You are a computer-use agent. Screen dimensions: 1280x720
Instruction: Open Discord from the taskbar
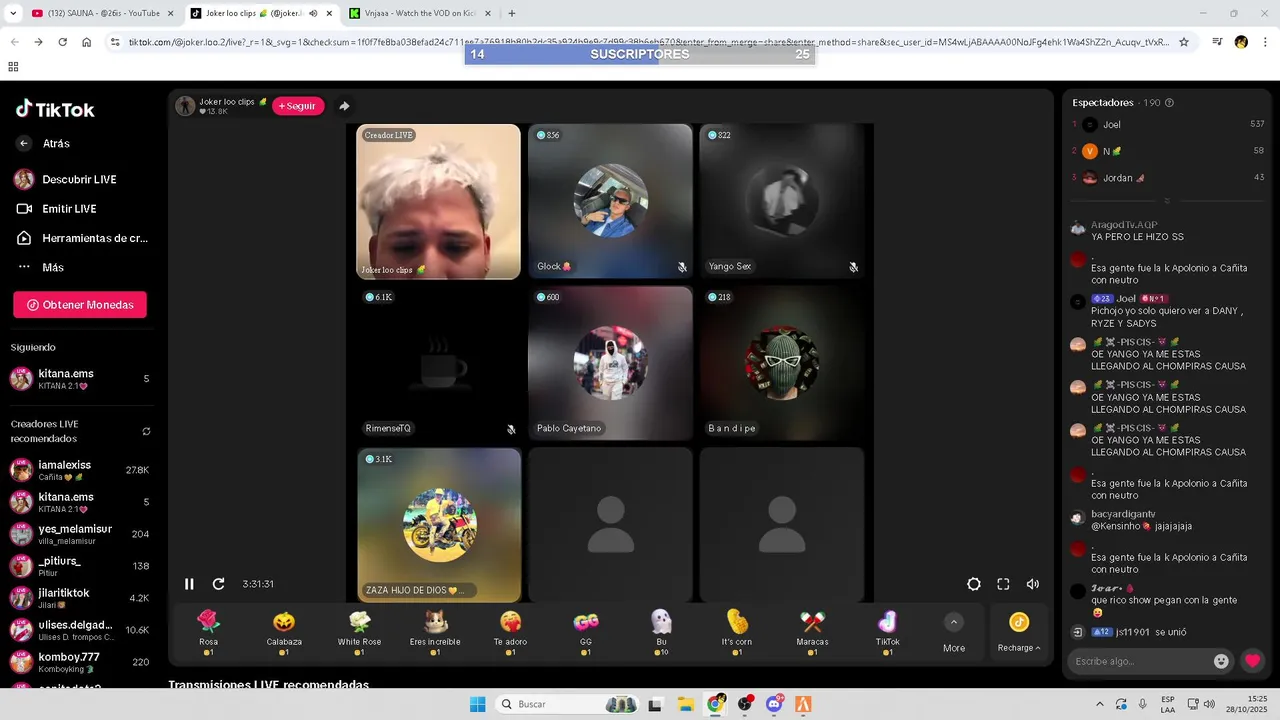[774, 704]
